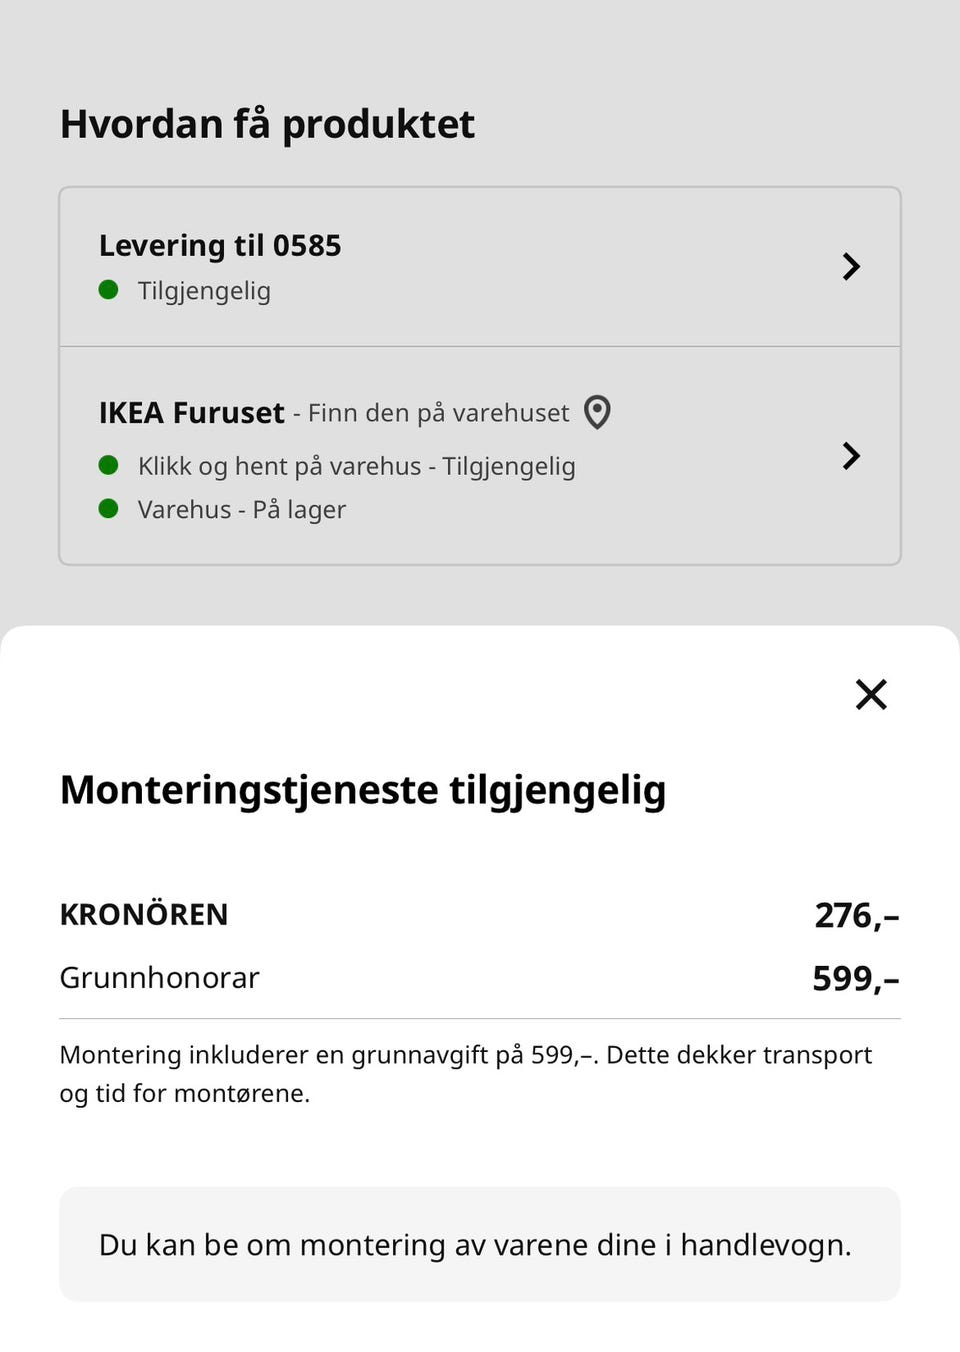
Task: Click the Tilgjengelig delivery status text
Action: point(204,291)
